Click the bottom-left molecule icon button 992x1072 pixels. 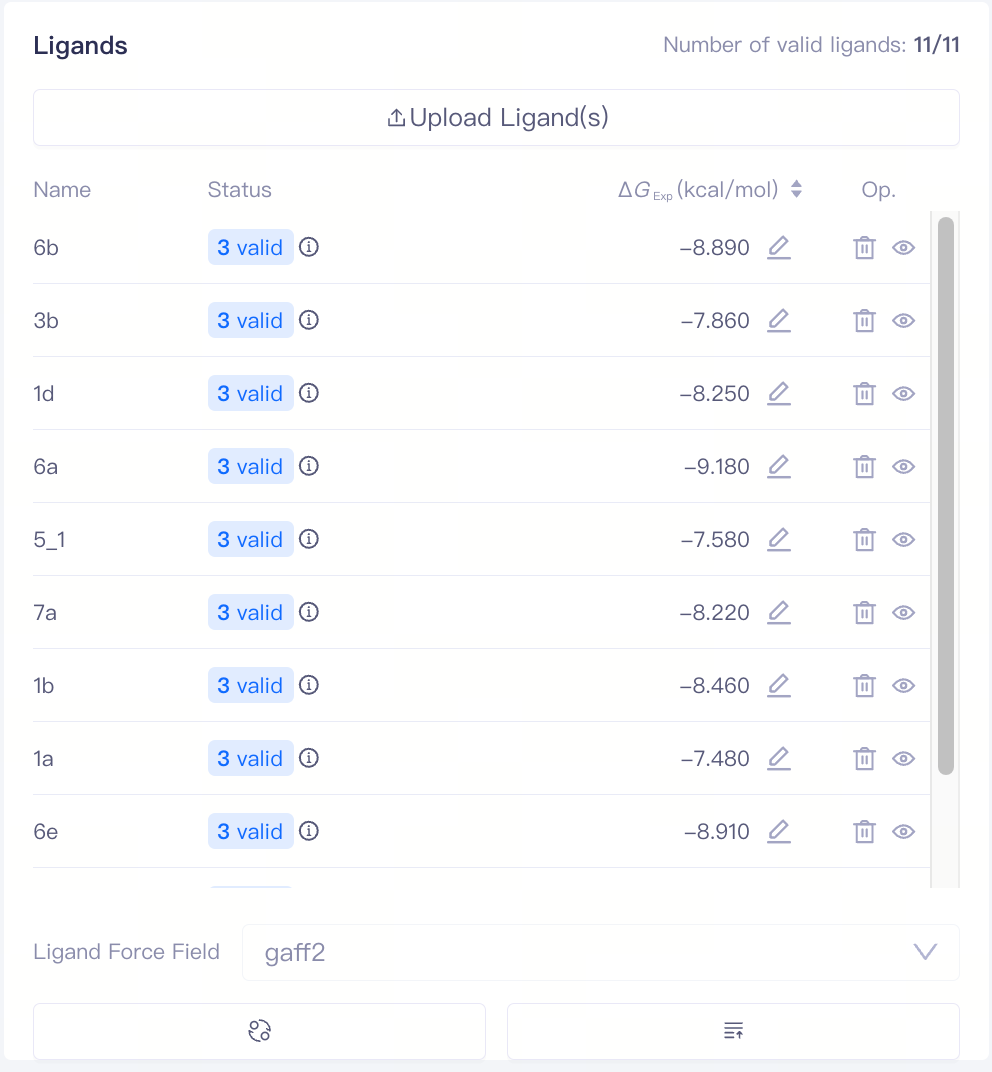pyautogui.click(x=259, y=1031)
